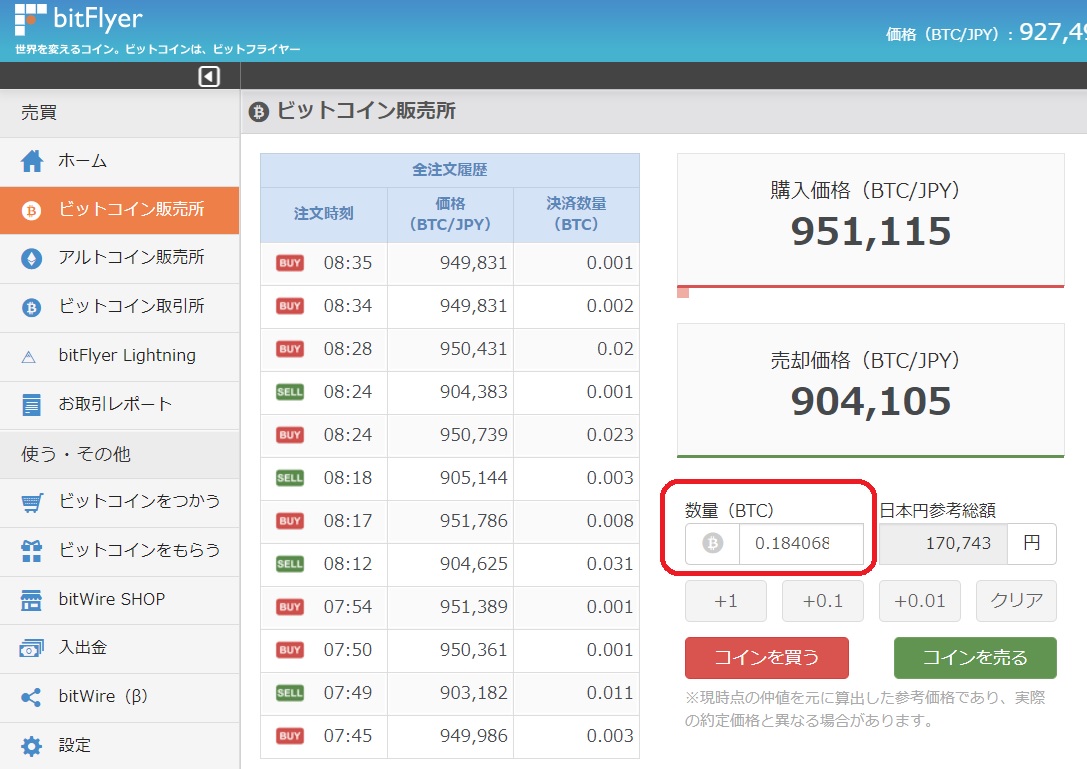Open the bitWire SHOP menu item
This screenshot has height=769, width=1087.
click(120, 600)
